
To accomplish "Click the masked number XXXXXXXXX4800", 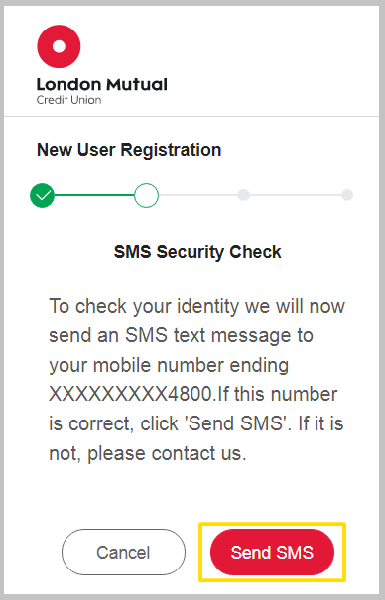I will pos(131,394).
